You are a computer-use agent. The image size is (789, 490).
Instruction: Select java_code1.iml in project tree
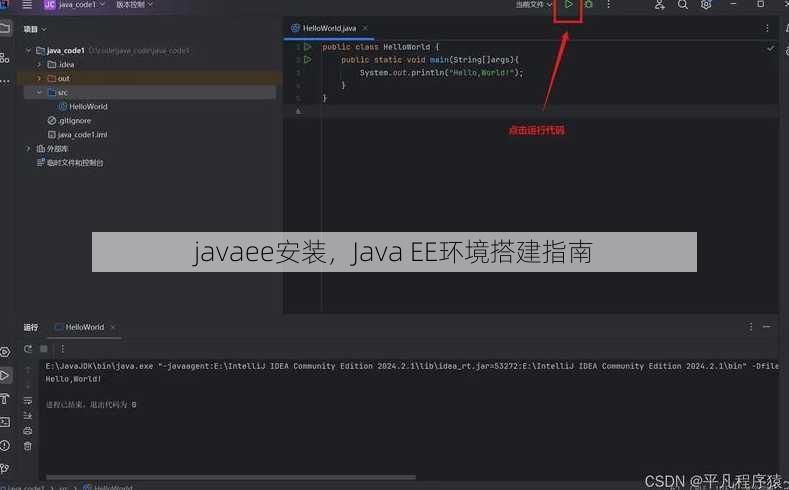point(77,135)
